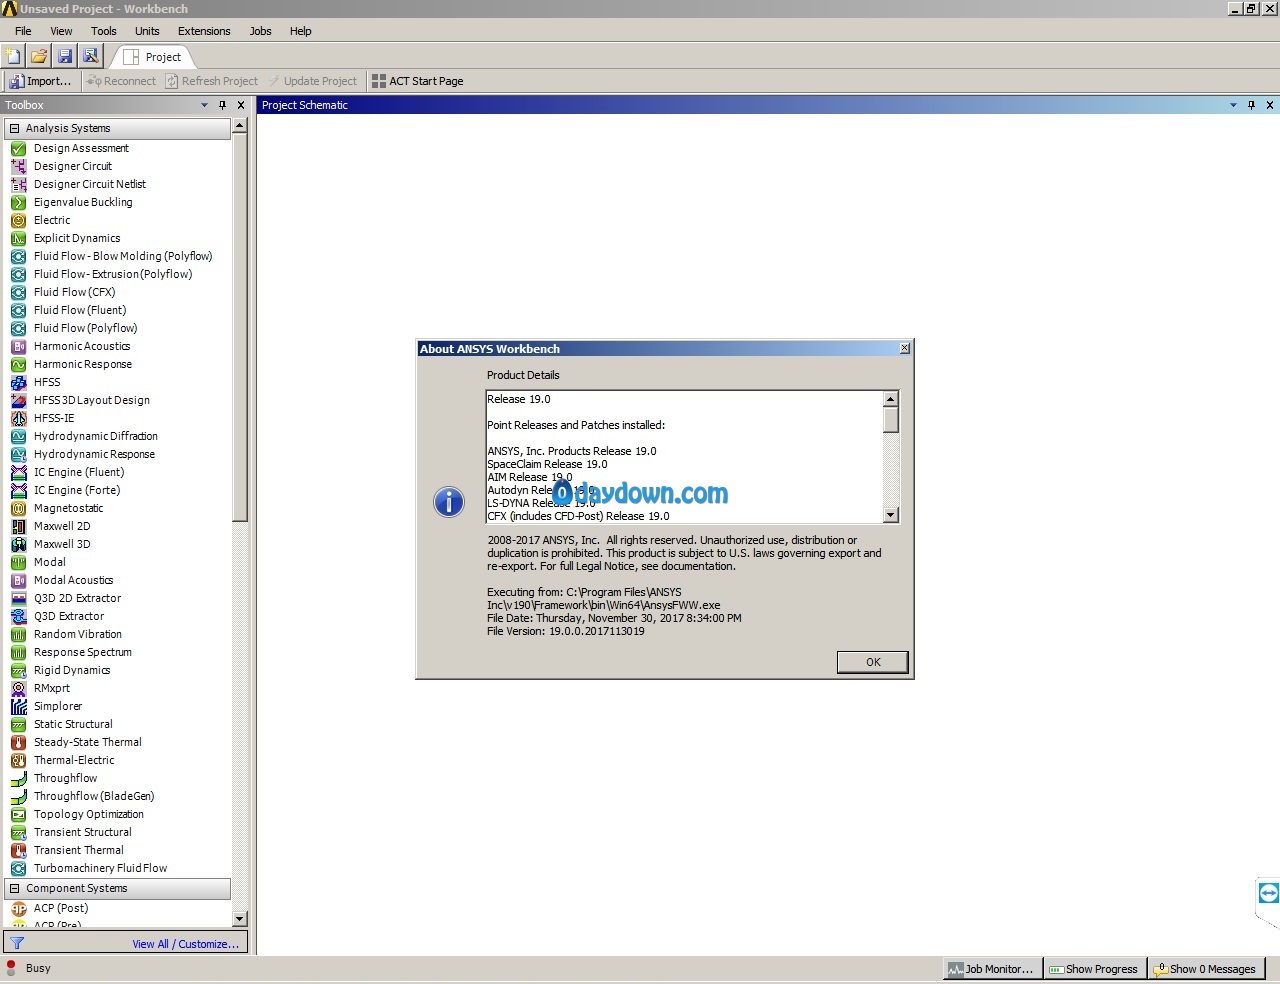
Task: Open the TeamViewer side panel icon
Action: click(1268, 893)
